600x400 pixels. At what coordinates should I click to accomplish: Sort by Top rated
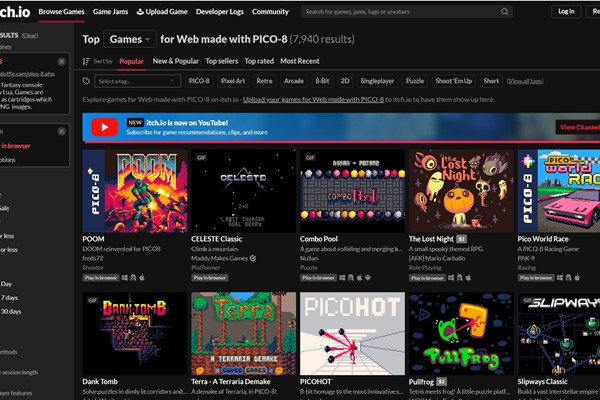pyautogui.click(x=259, y=61)
